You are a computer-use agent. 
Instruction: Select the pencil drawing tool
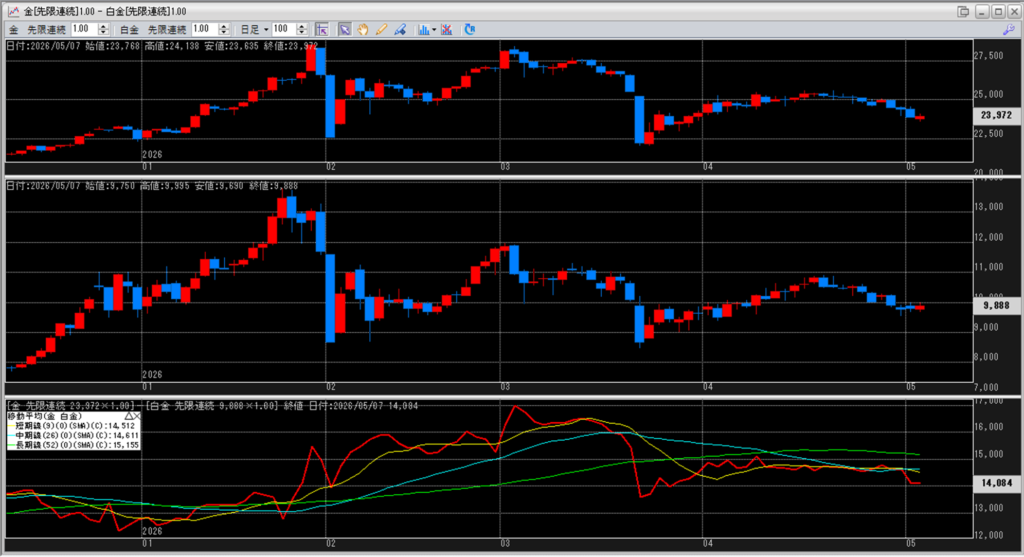pos(381,29)
